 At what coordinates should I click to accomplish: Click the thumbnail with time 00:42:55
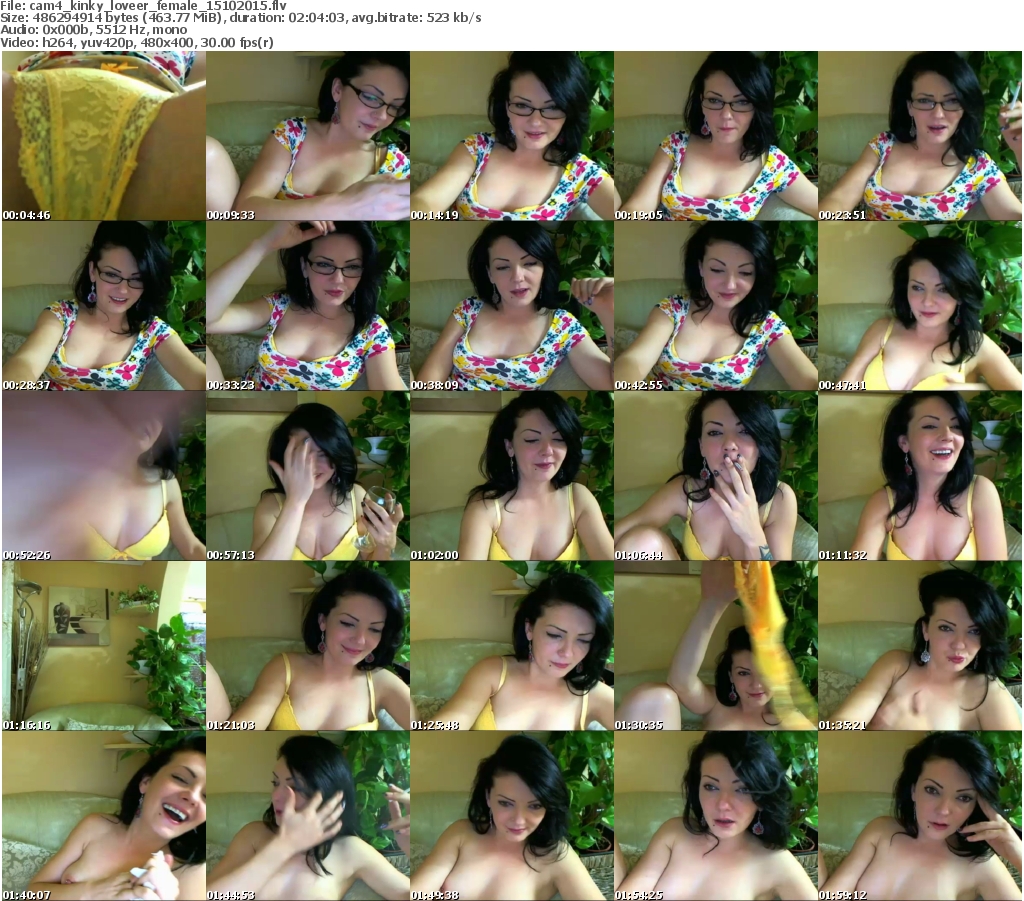pyautogui.click(x=716, y=306)
